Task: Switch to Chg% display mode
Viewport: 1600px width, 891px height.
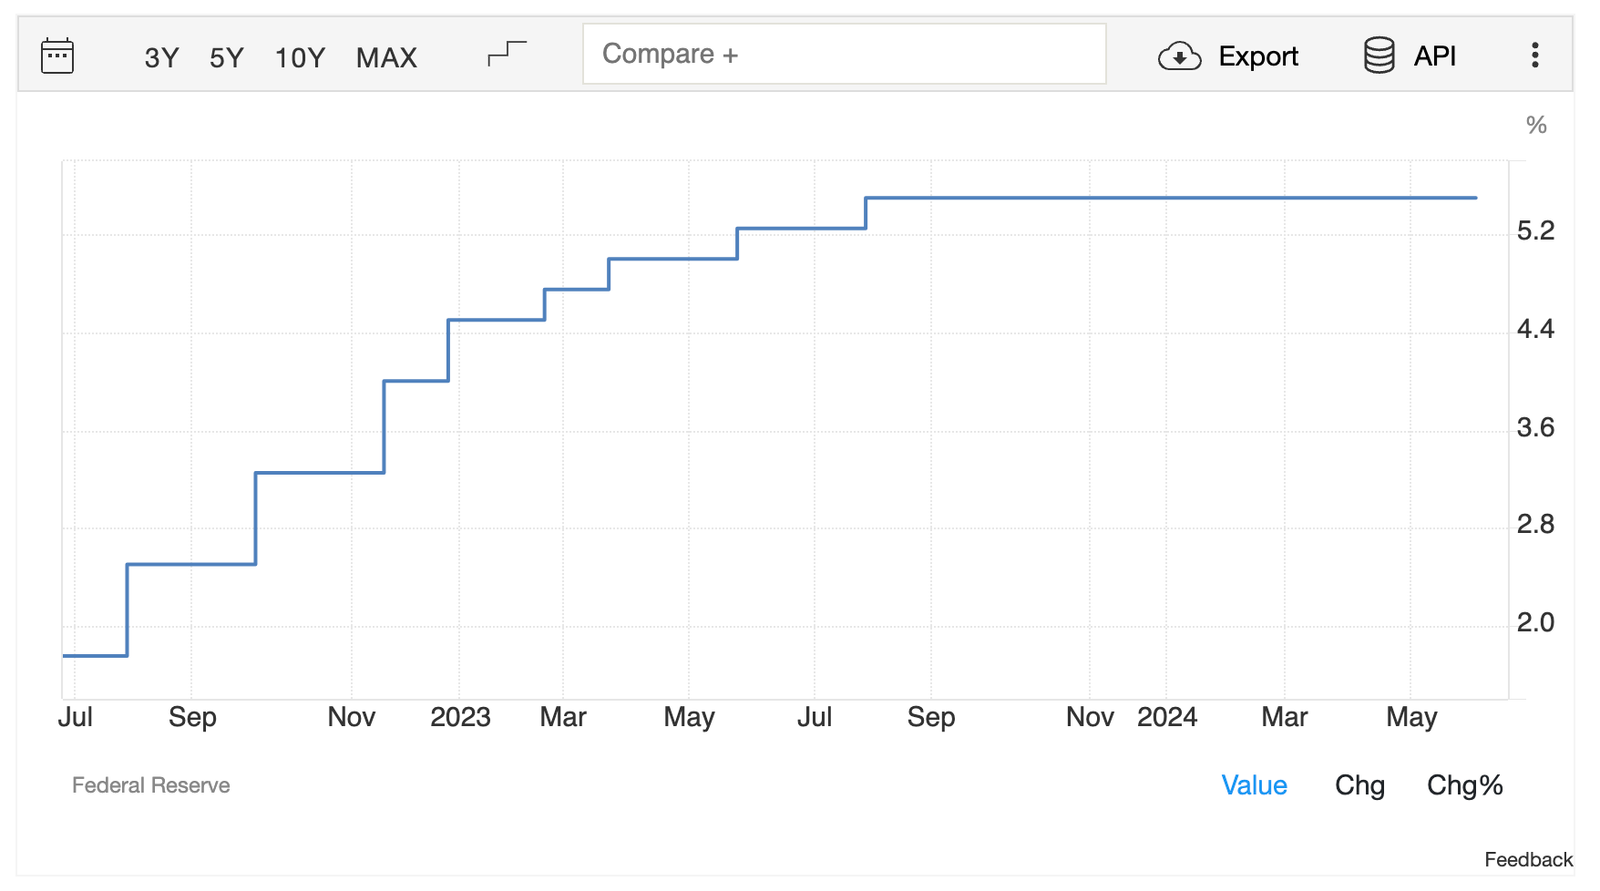Action: click(x=1464, y=785)
